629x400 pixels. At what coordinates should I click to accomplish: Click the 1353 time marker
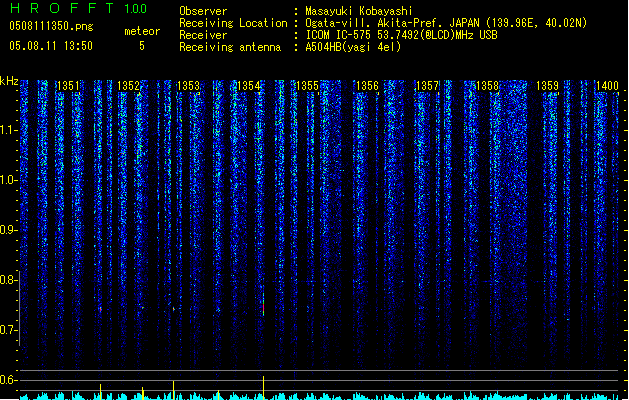tap(188, 85)
